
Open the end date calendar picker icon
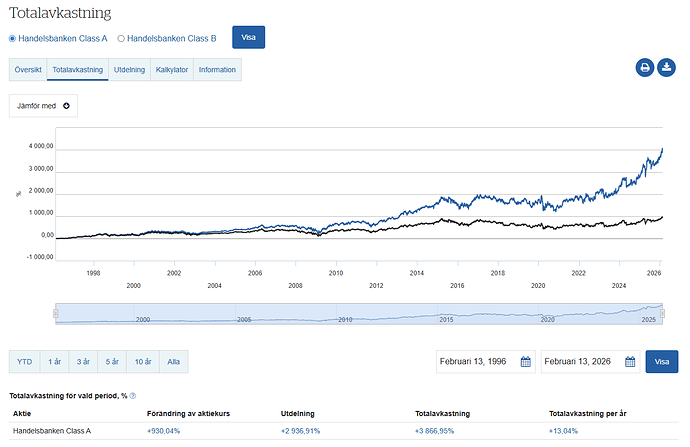[x=630, y=362]
